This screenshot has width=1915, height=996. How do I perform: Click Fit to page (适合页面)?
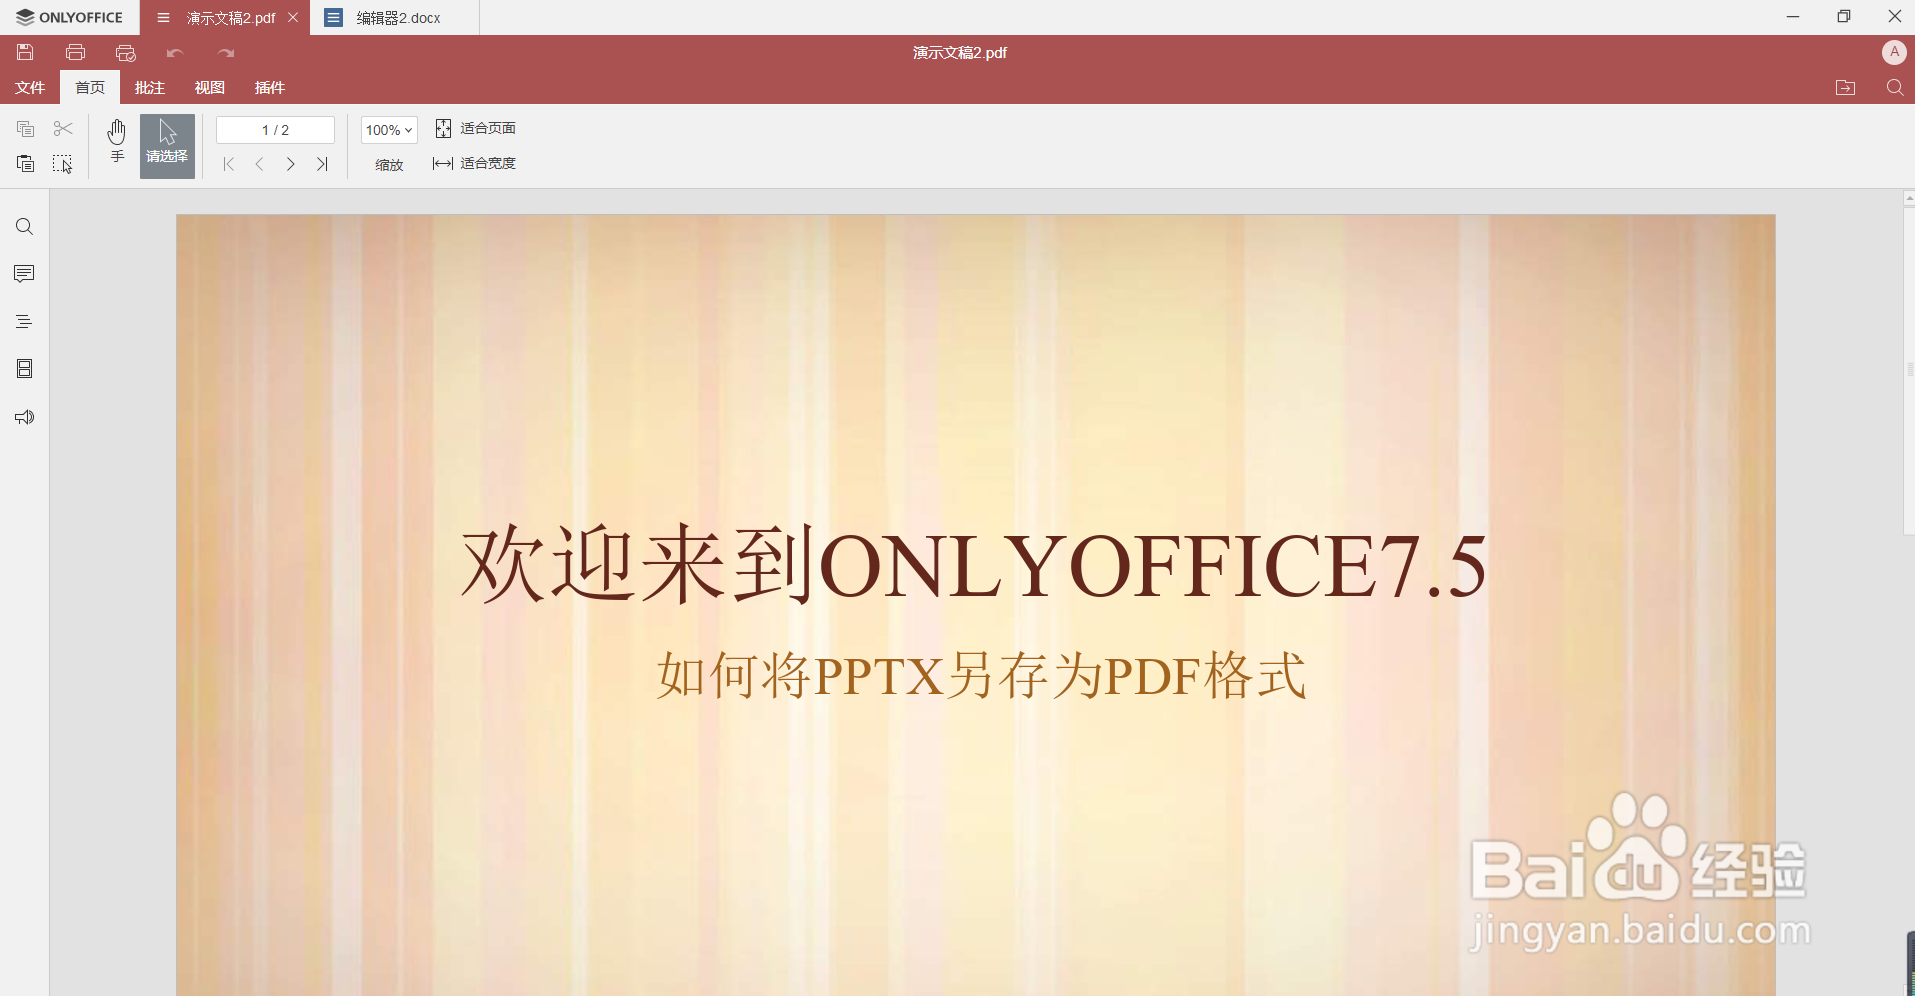(x=476, y=128)
